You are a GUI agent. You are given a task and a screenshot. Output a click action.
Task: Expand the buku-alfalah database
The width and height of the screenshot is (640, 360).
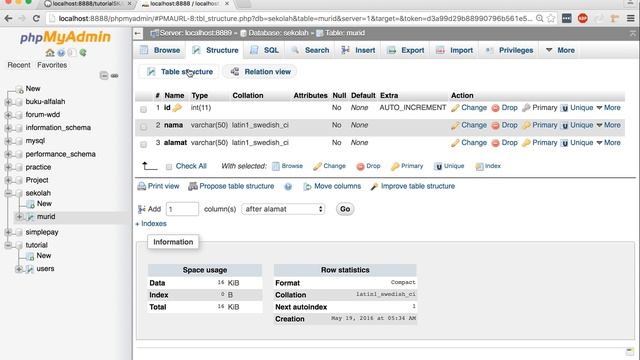pos(8,102)
